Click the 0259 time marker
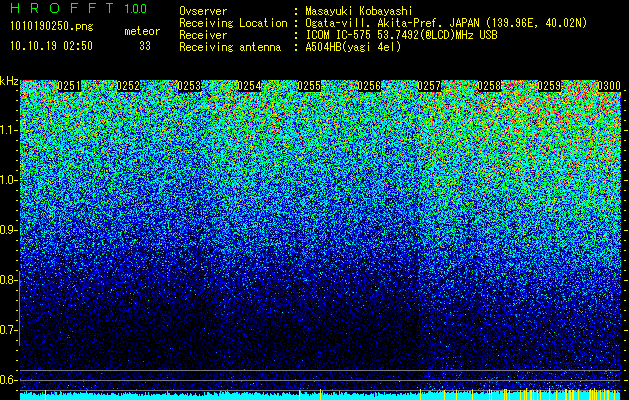 [549, 86]
